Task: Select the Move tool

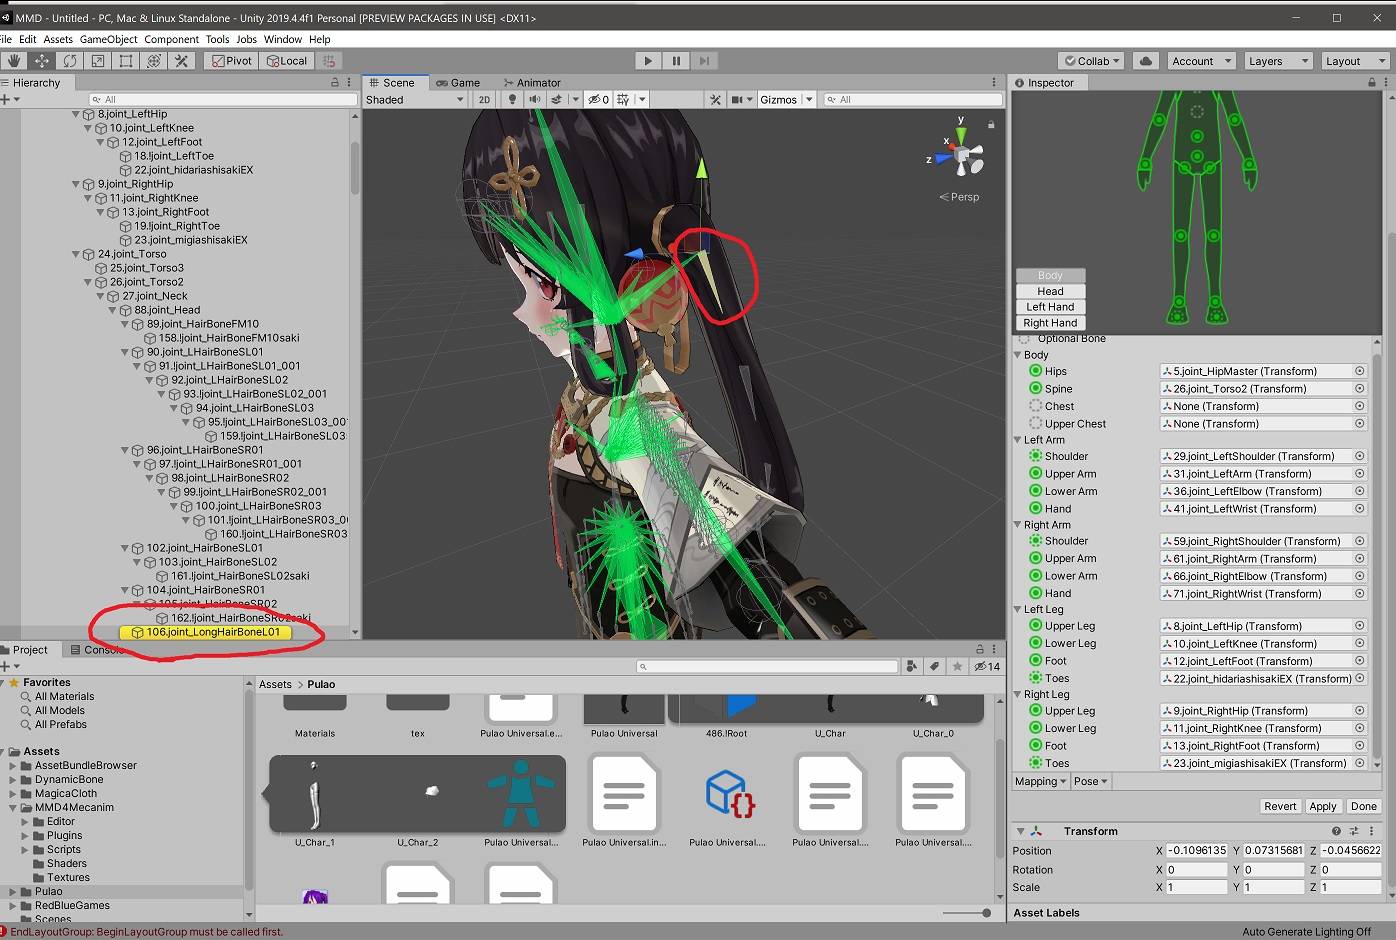Action: coord(42,61)
